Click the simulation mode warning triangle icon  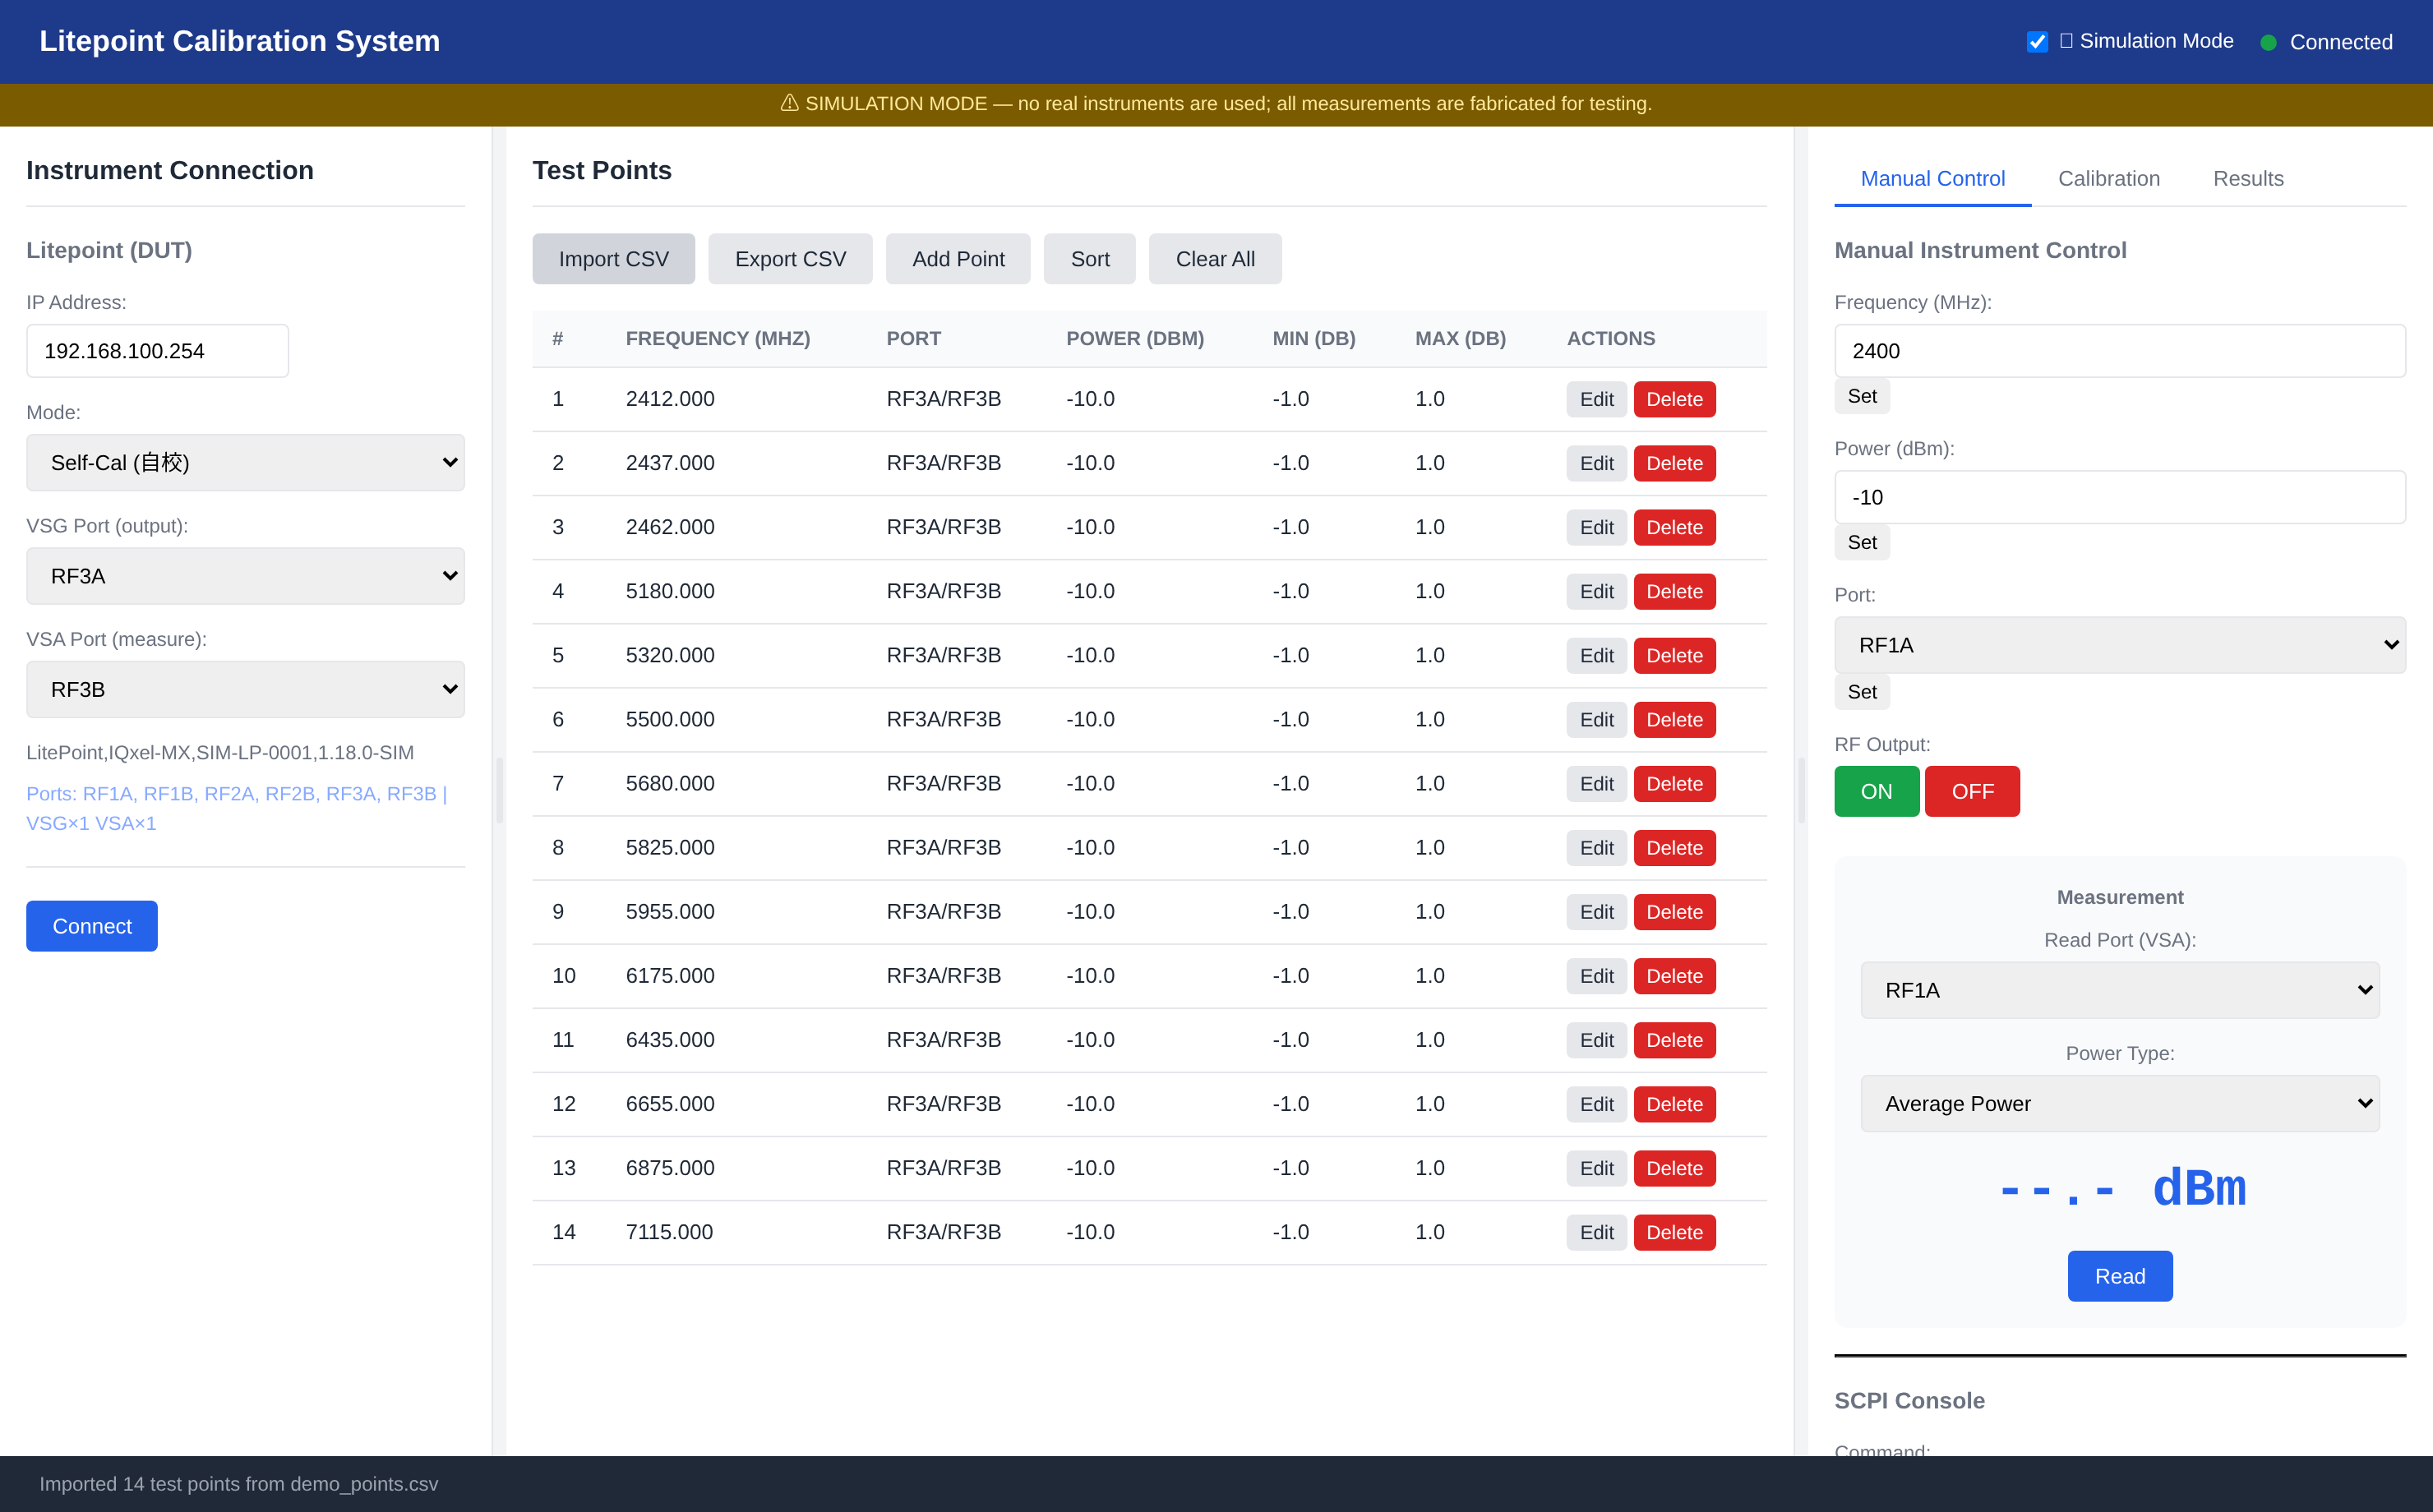pos(789,103)
